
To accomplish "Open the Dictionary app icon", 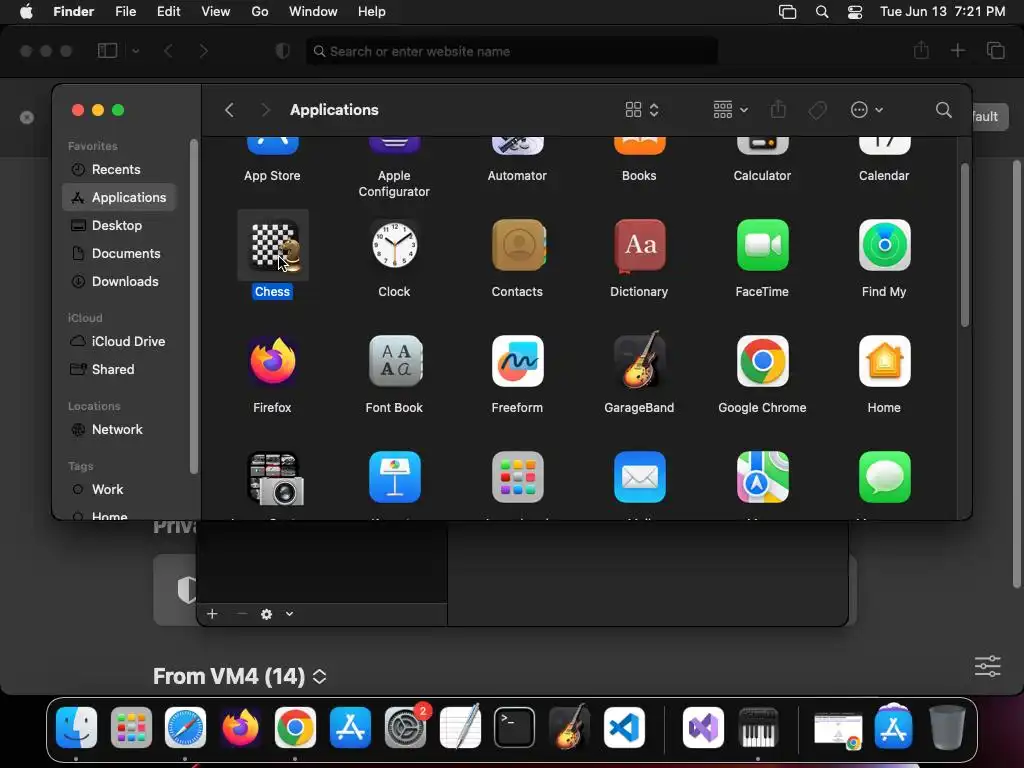I will click(x=639, y=246).
